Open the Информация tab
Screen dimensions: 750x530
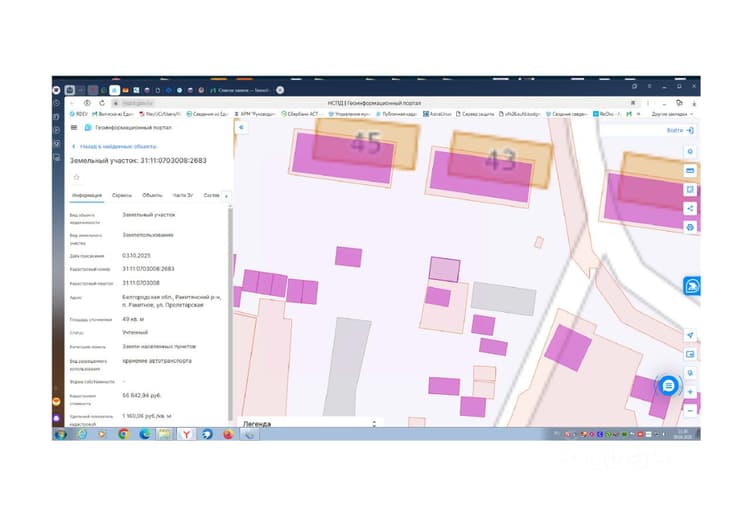coord(87,195)
